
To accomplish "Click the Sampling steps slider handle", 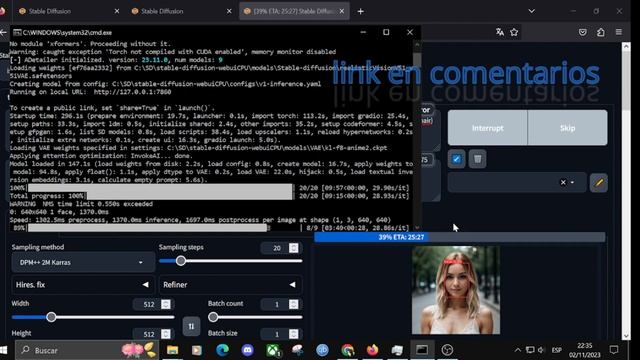I will (x=181, y=261).
